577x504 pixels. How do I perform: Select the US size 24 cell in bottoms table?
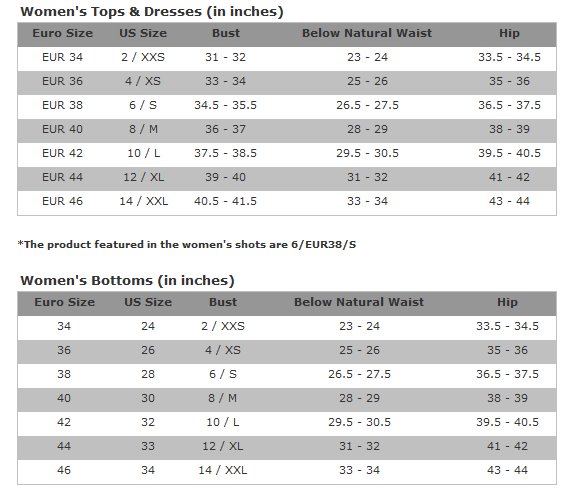pyautogui.click(x=148, y=326)
